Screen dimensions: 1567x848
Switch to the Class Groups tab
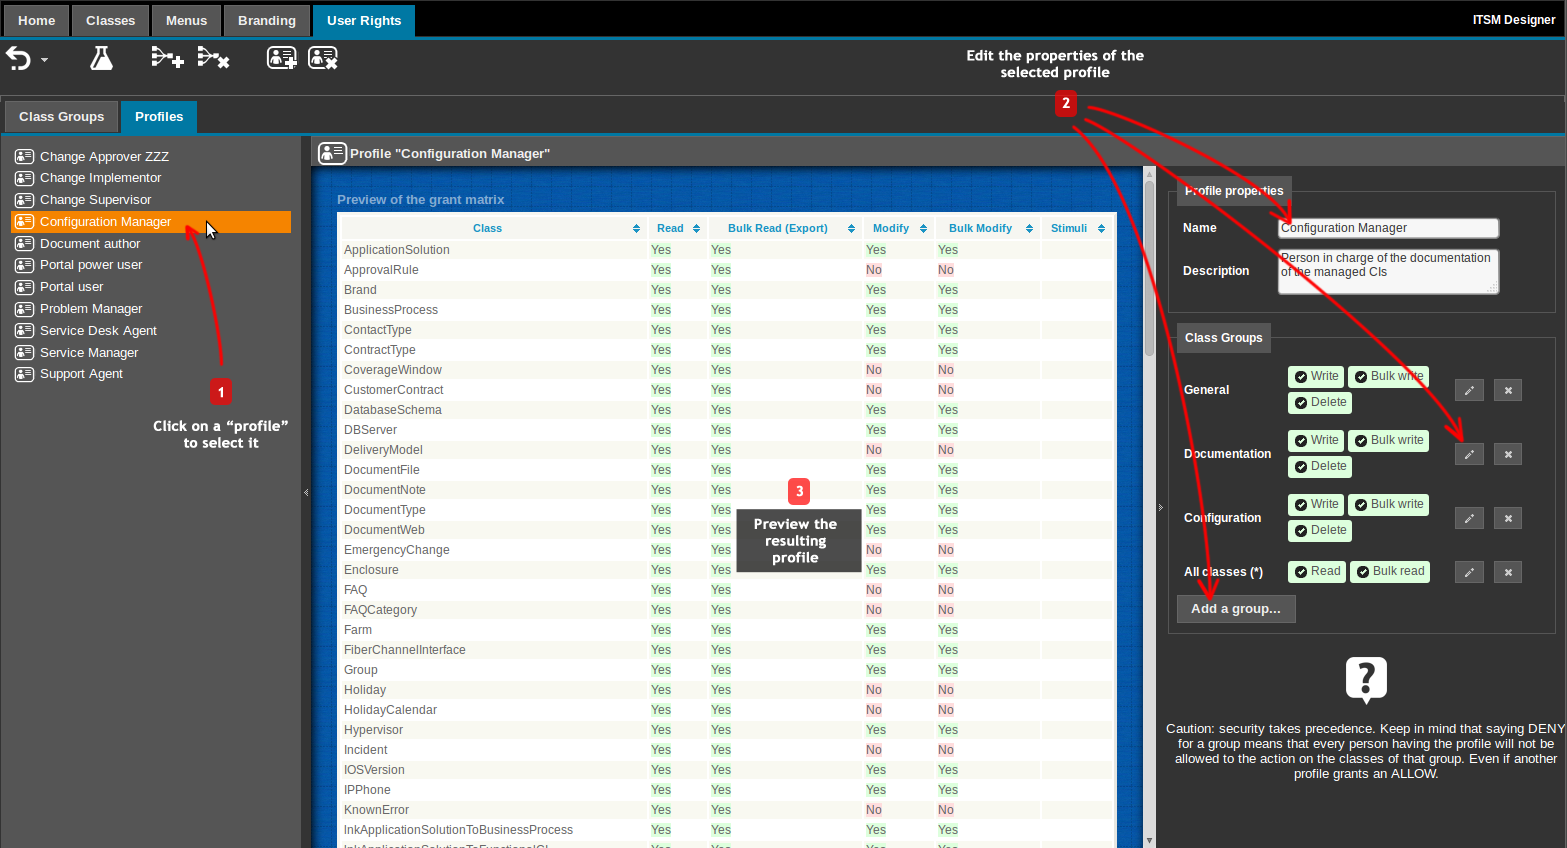[x=61, y=117]
